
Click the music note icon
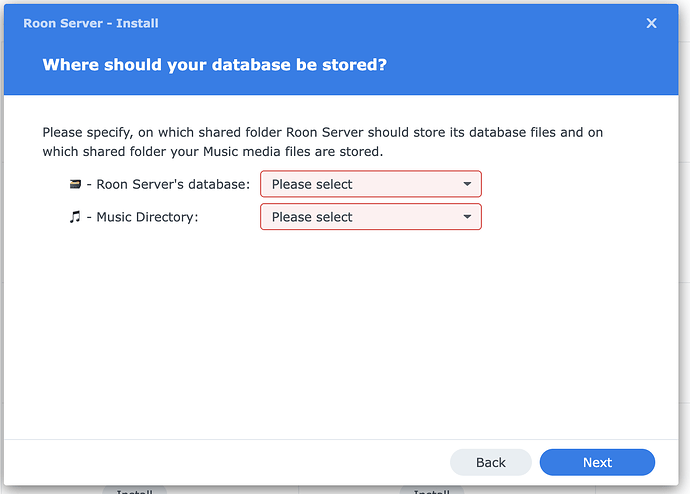(74, 217)
